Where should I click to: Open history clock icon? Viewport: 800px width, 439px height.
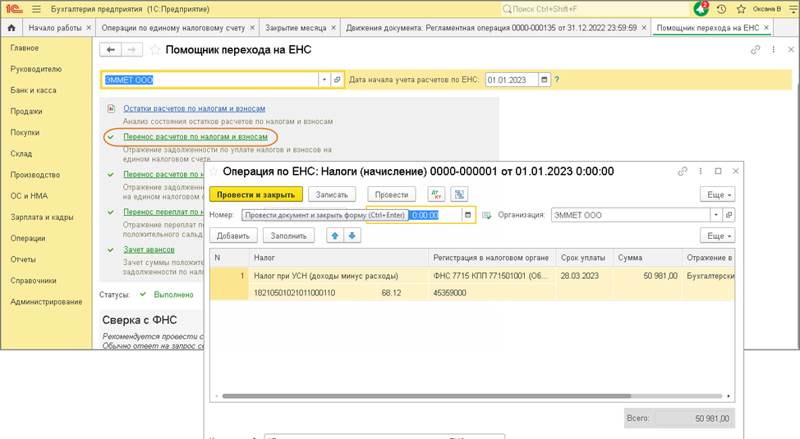point(721,9)
